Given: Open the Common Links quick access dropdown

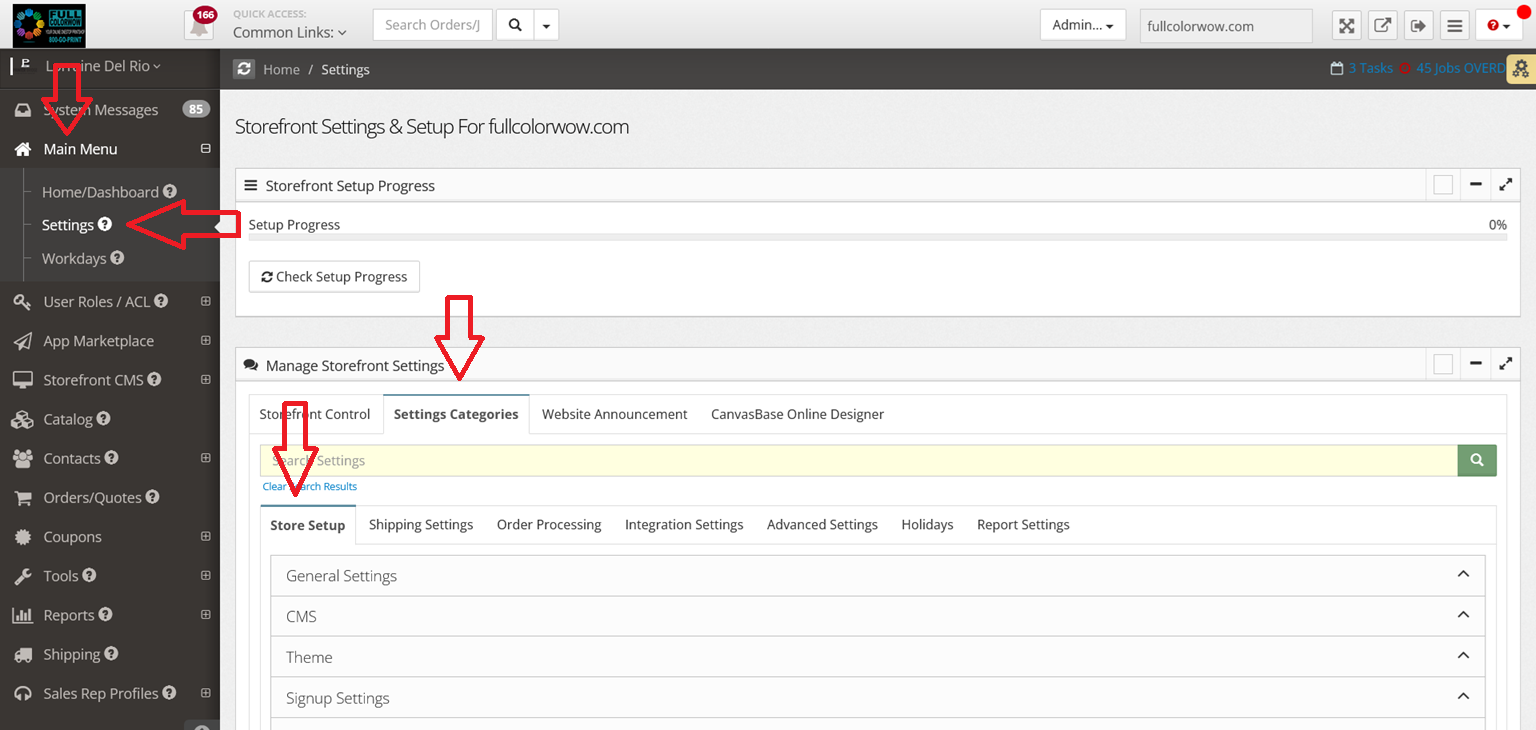Looking at the screenshot, I should [289, 32].
